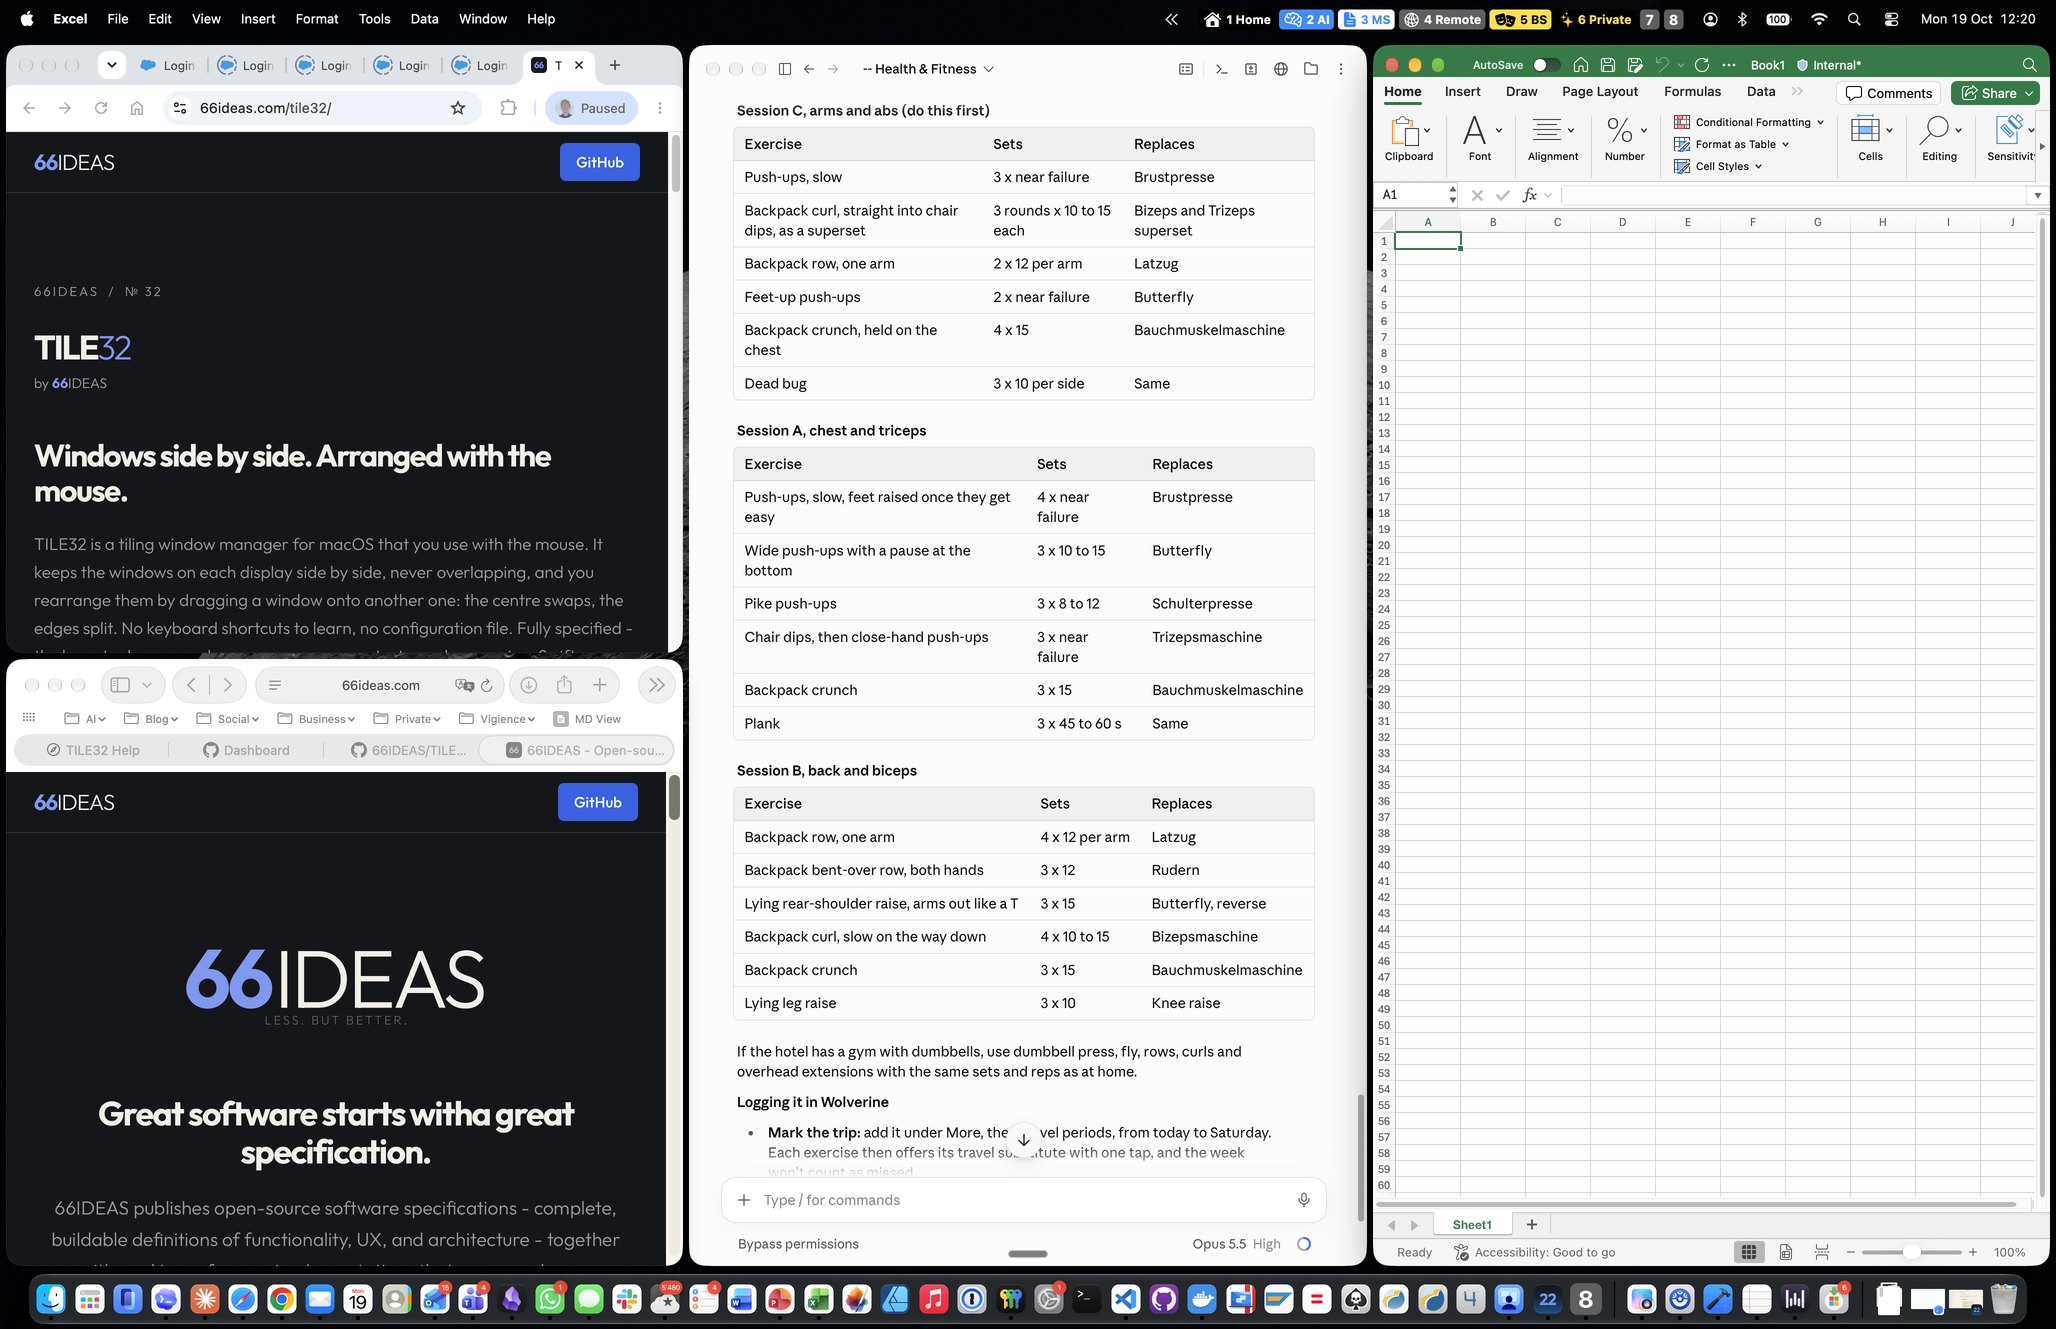This screenshot has width=2056, height=1329.
Task: Open the Chrome extensions puzzle icon
Action: coord(508,108)
